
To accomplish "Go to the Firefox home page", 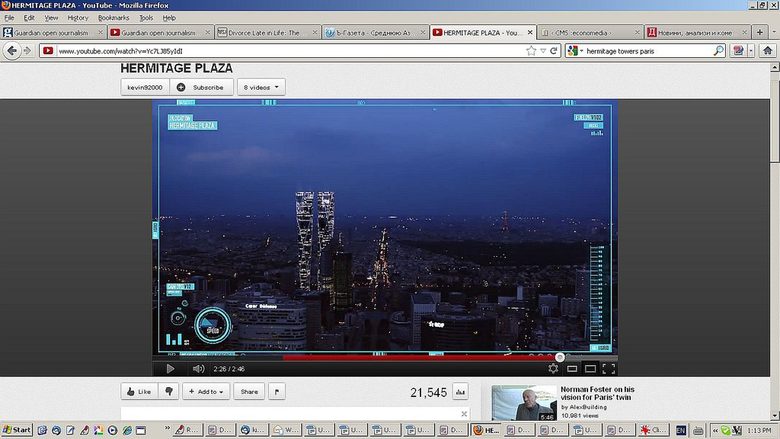I will (768, 51).
